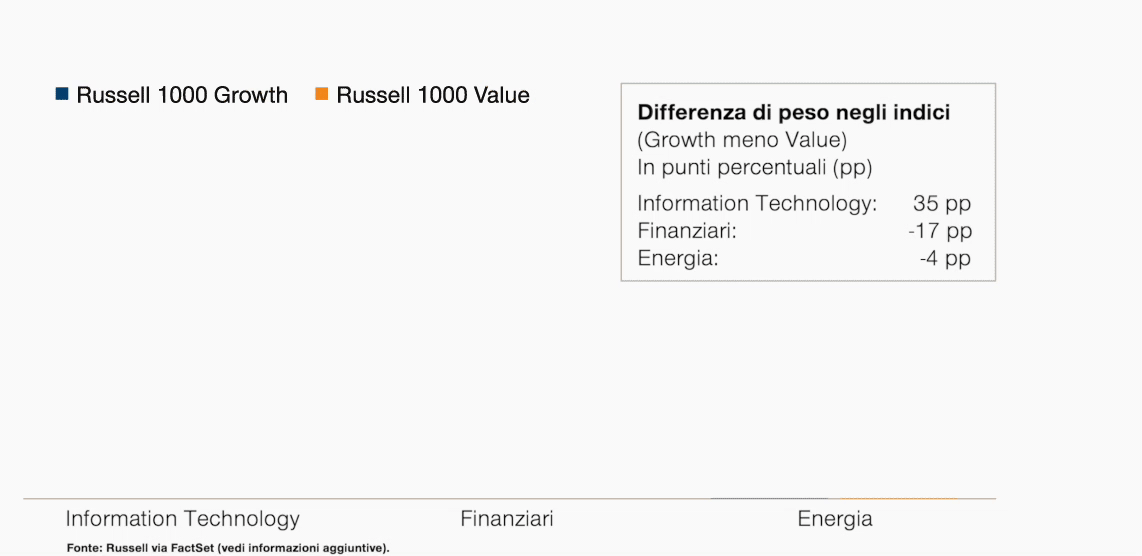Click the 'Fonte: Russell via FactSet' source note
Screen dimensions: 1142x556
(228, 547)
